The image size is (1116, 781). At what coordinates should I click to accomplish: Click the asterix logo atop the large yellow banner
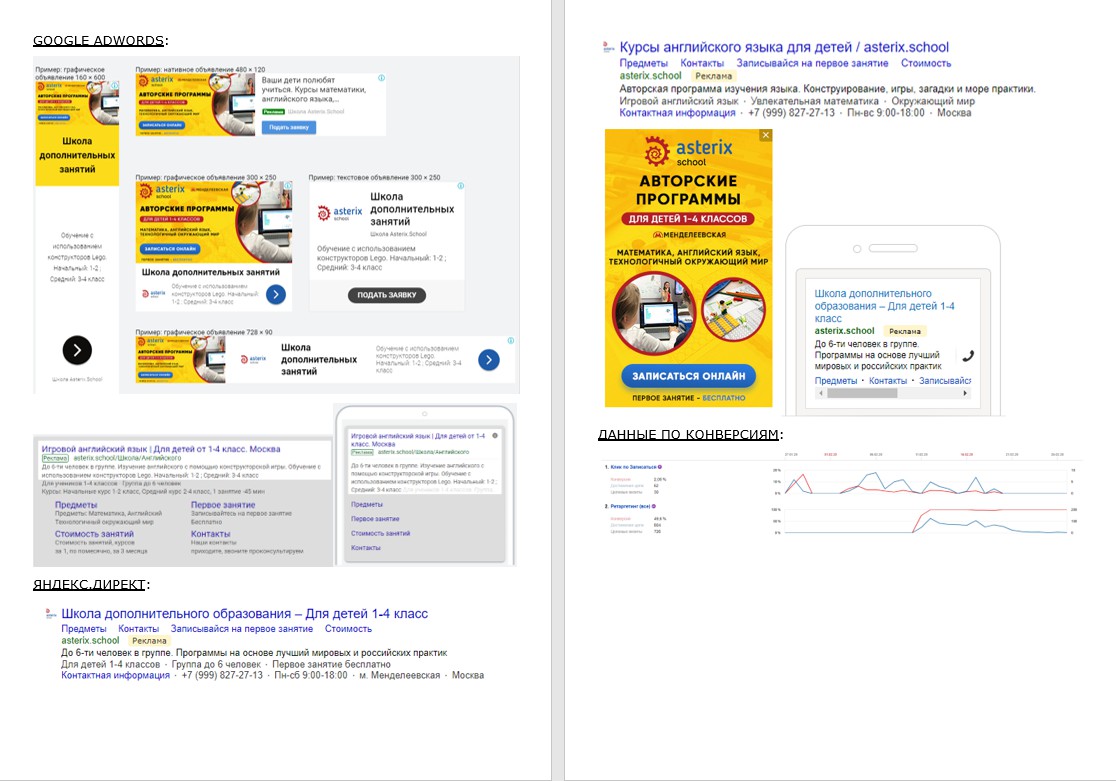click(x=688, y=151)
